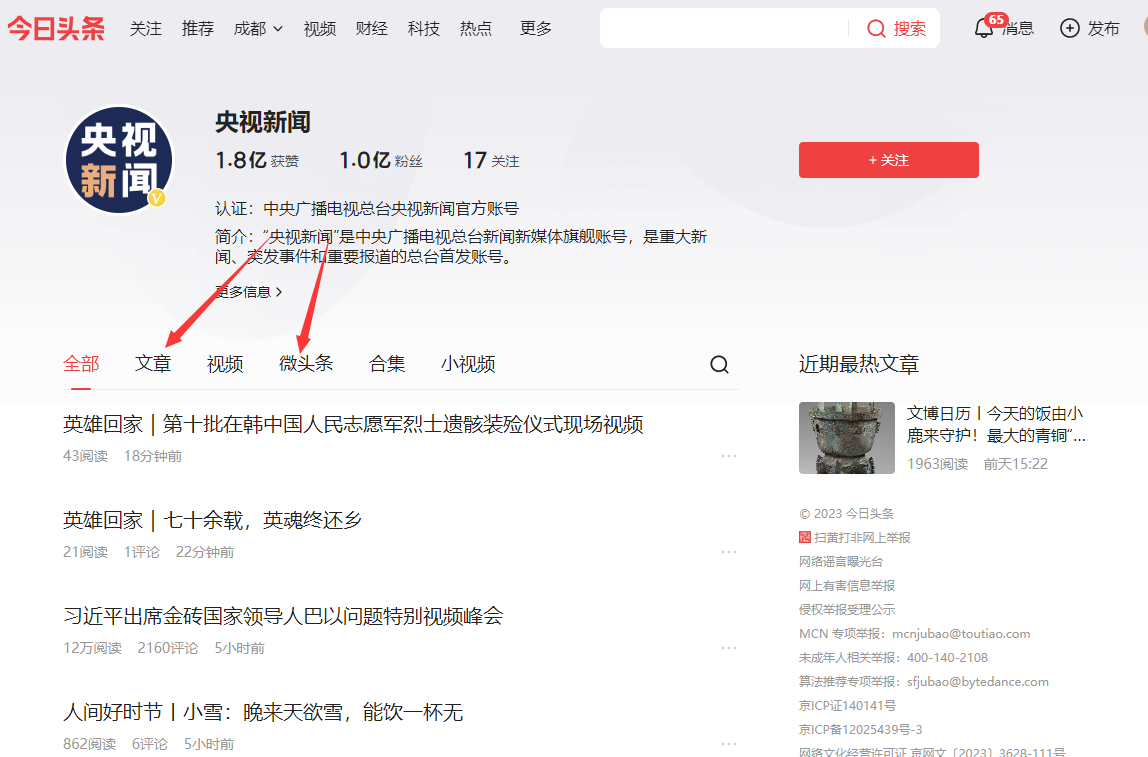Click the magnifier icon in profile tabs

pyautogui.click(x=719, y=364)
